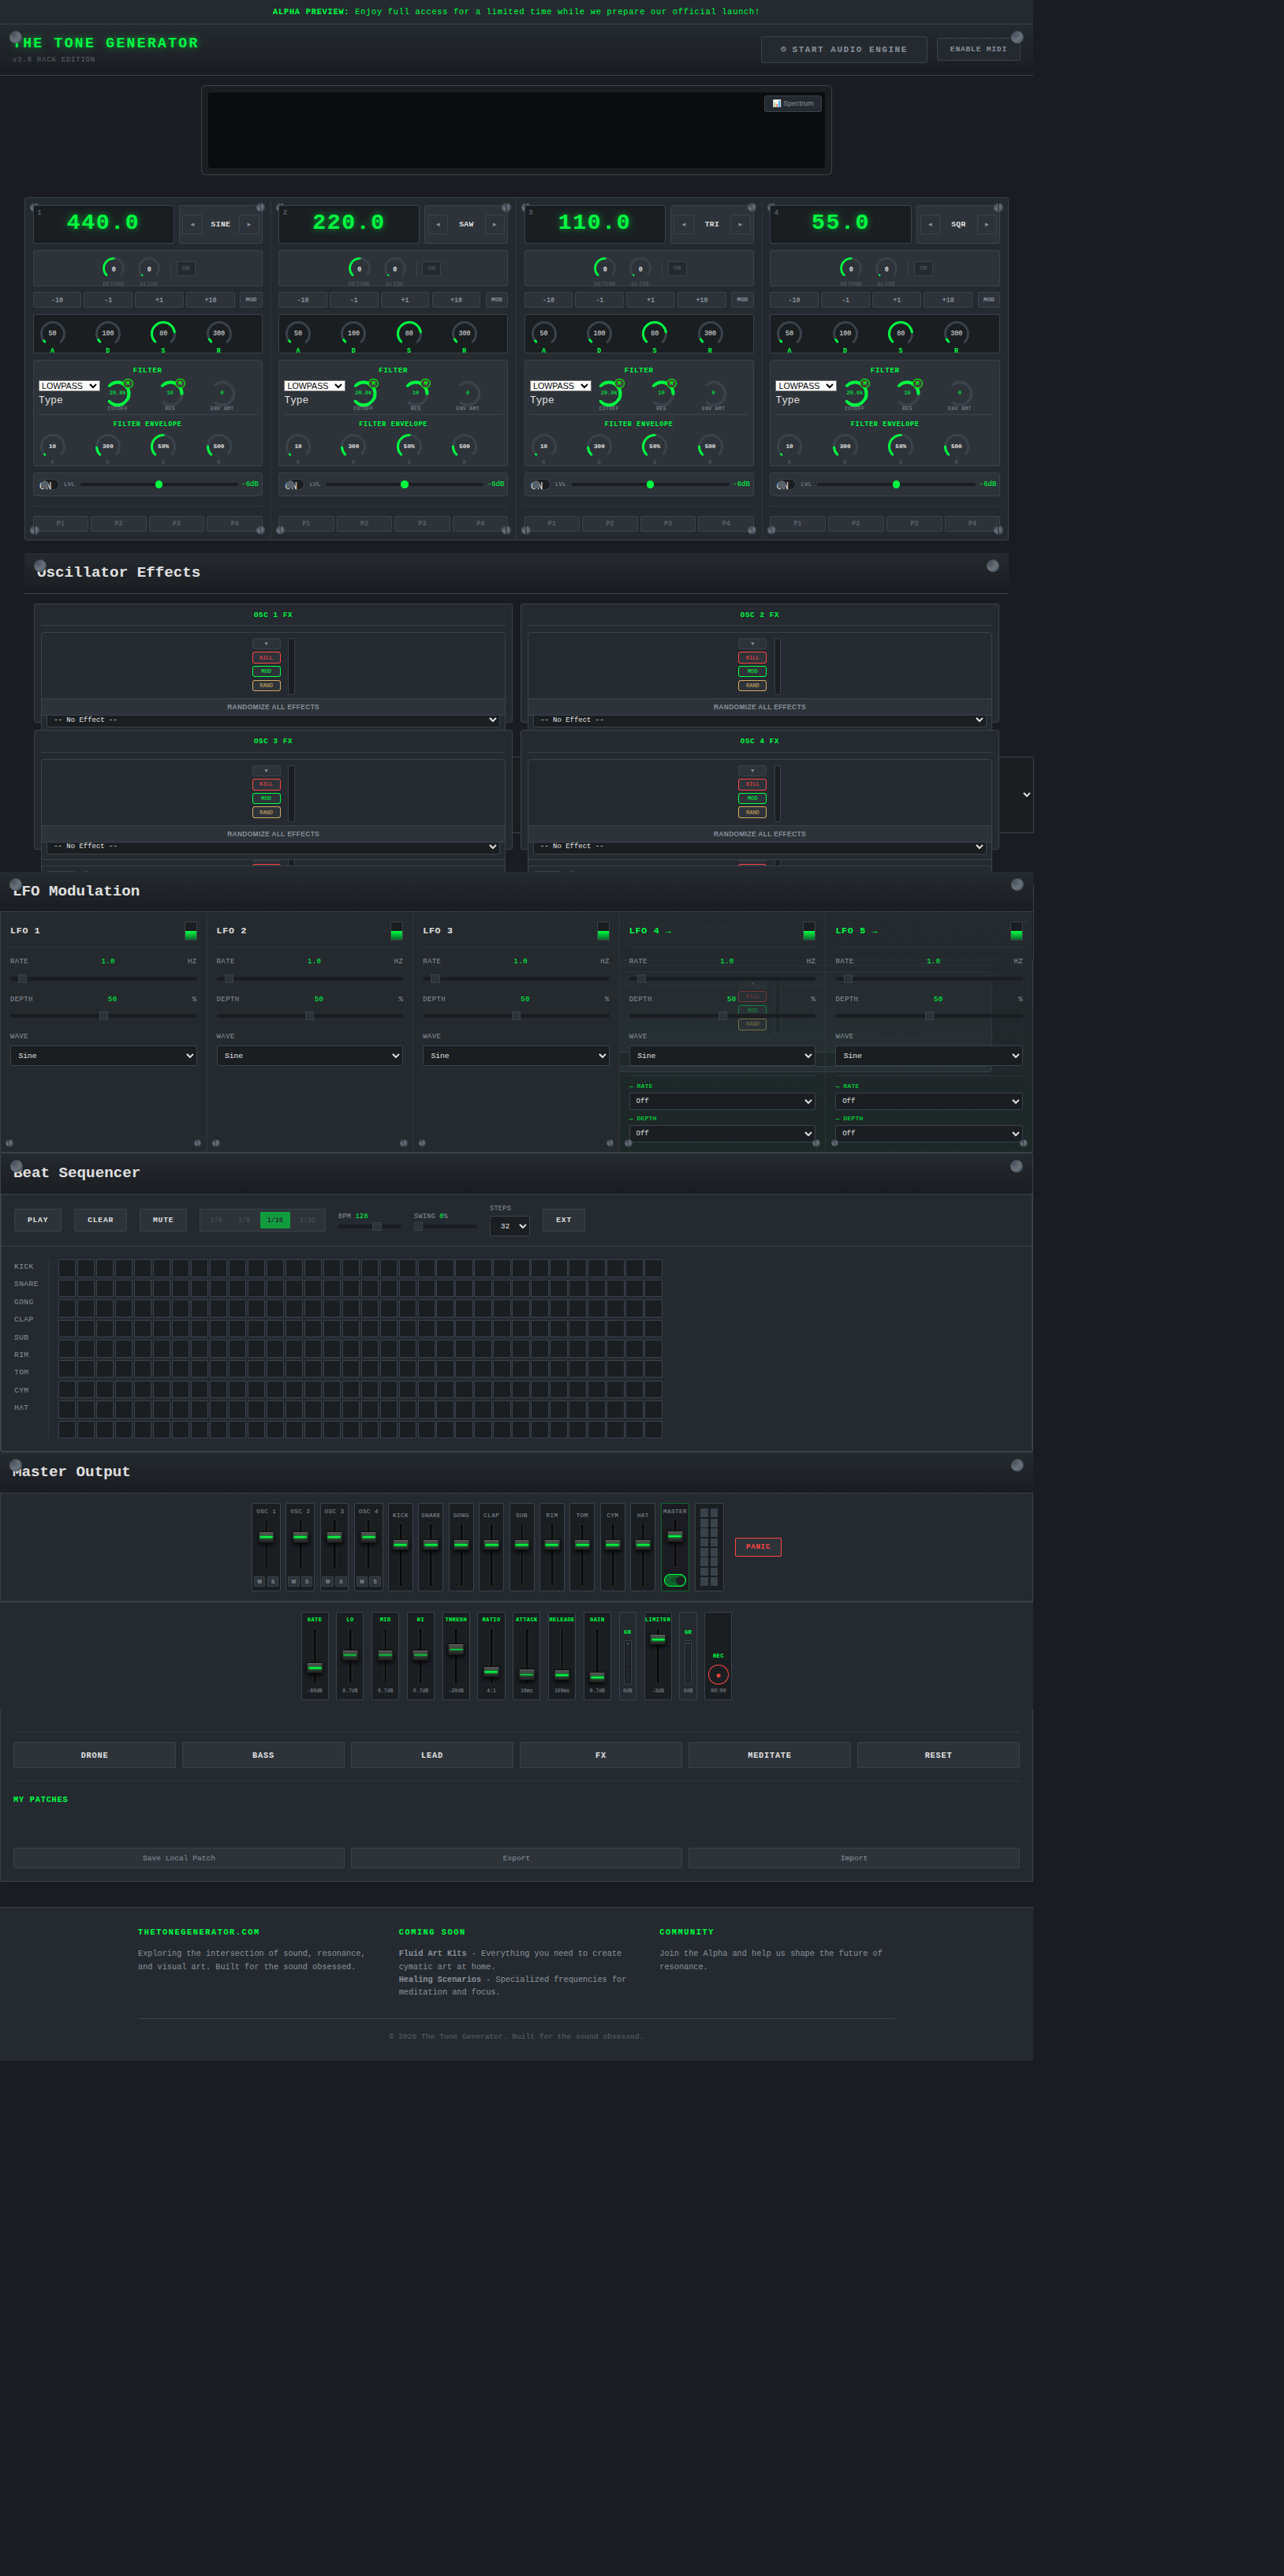Screen dimensions: 1284x2576
Task: Click RAND on OSC 2 FX
Action: pos(752,684)
